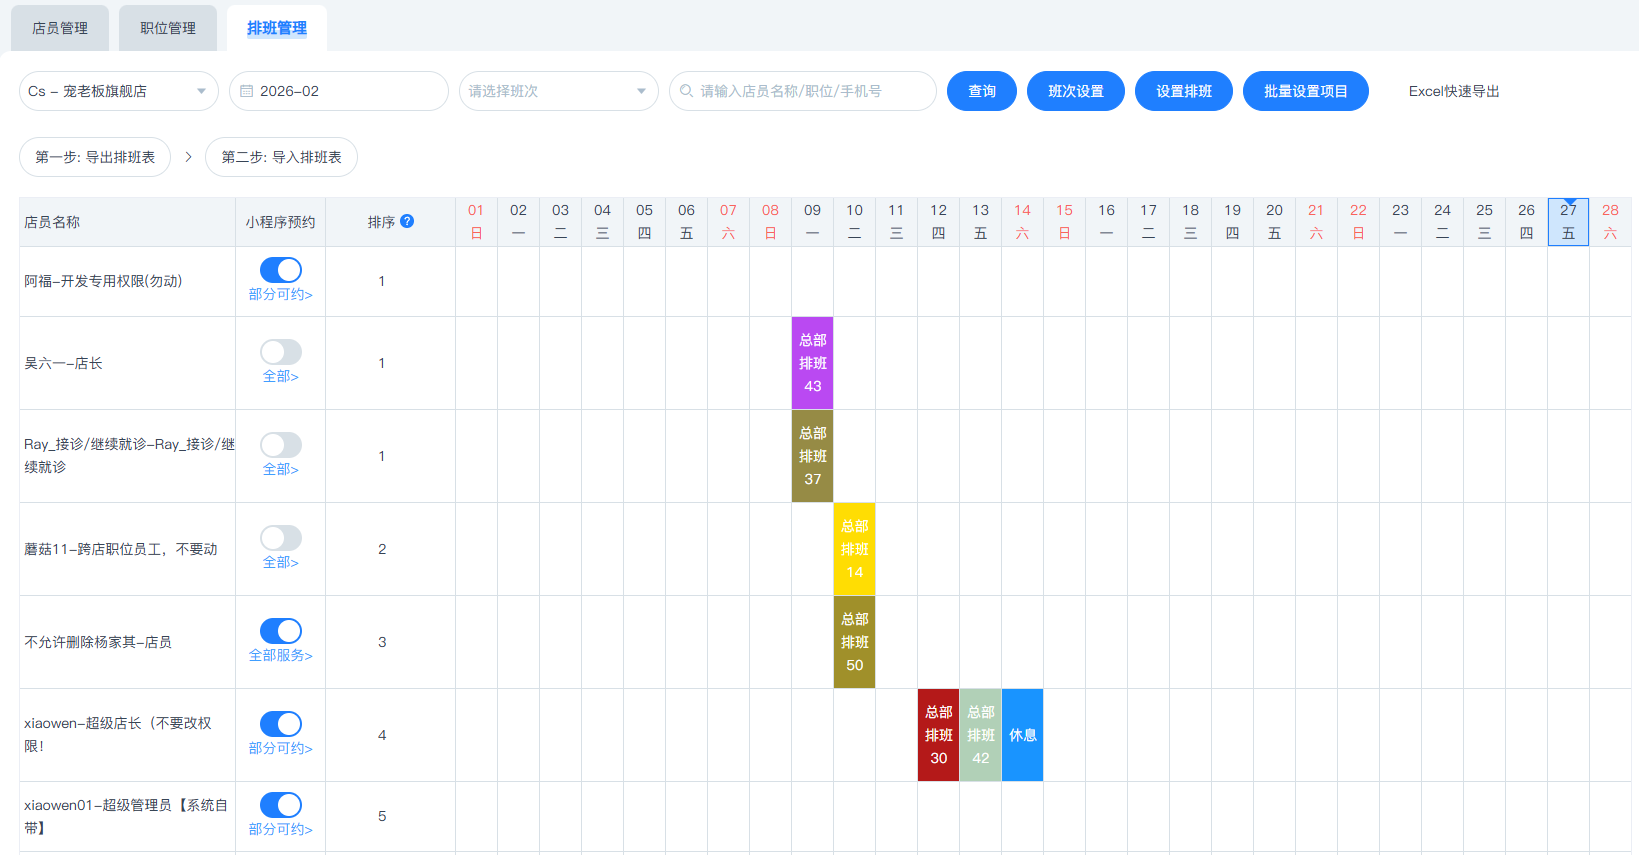1639x855 pixels.
Task: Expand 部分可约> for xiaowen-超级店长
Action: [281, 748]
